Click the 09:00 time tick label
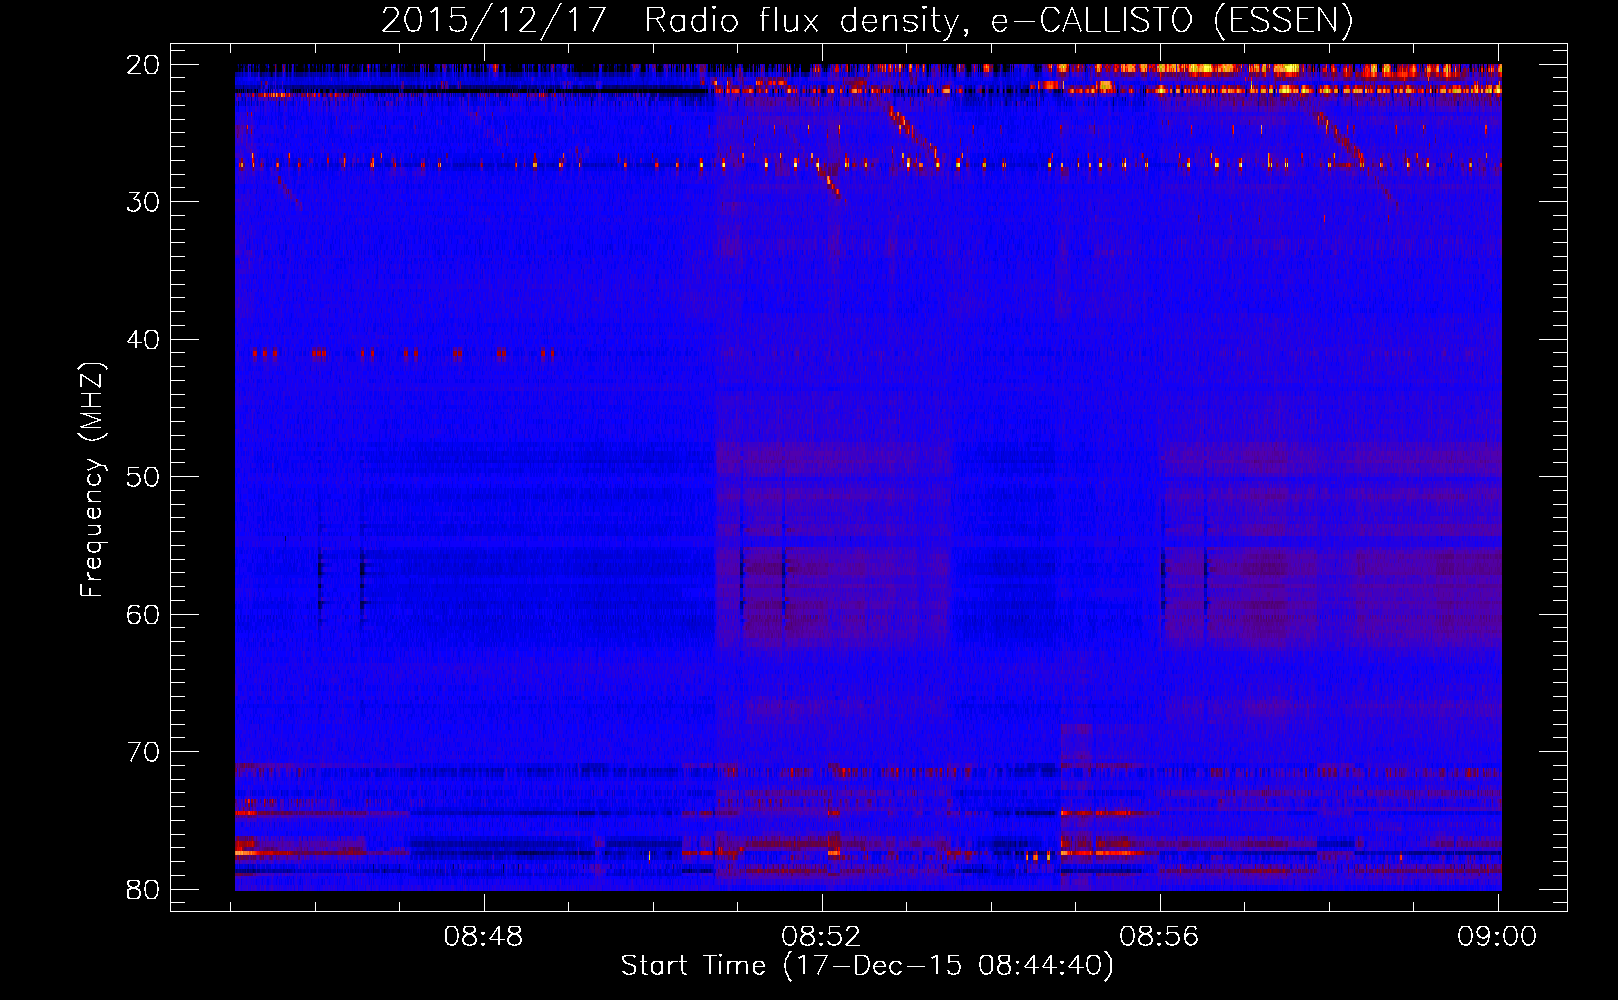The image size is (1618, 1000). click(1497, 937)
